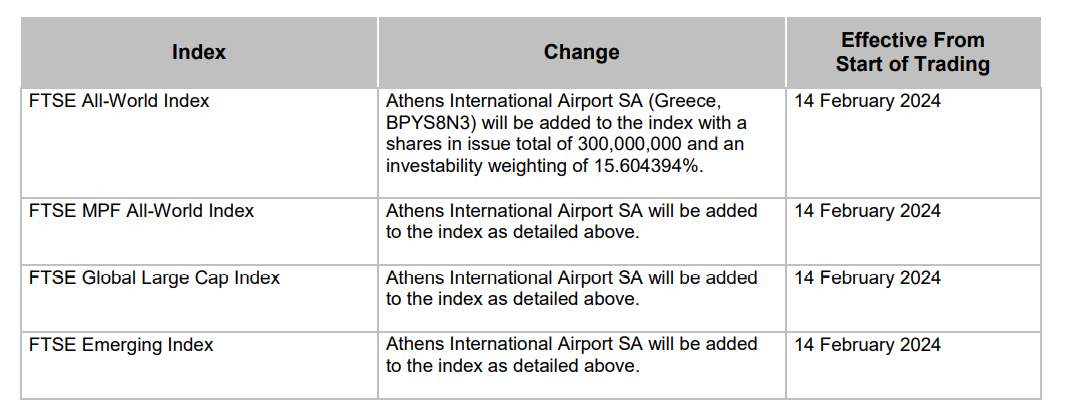Select the FTSE MPF All-World Index cell

[x=141, y=211]
